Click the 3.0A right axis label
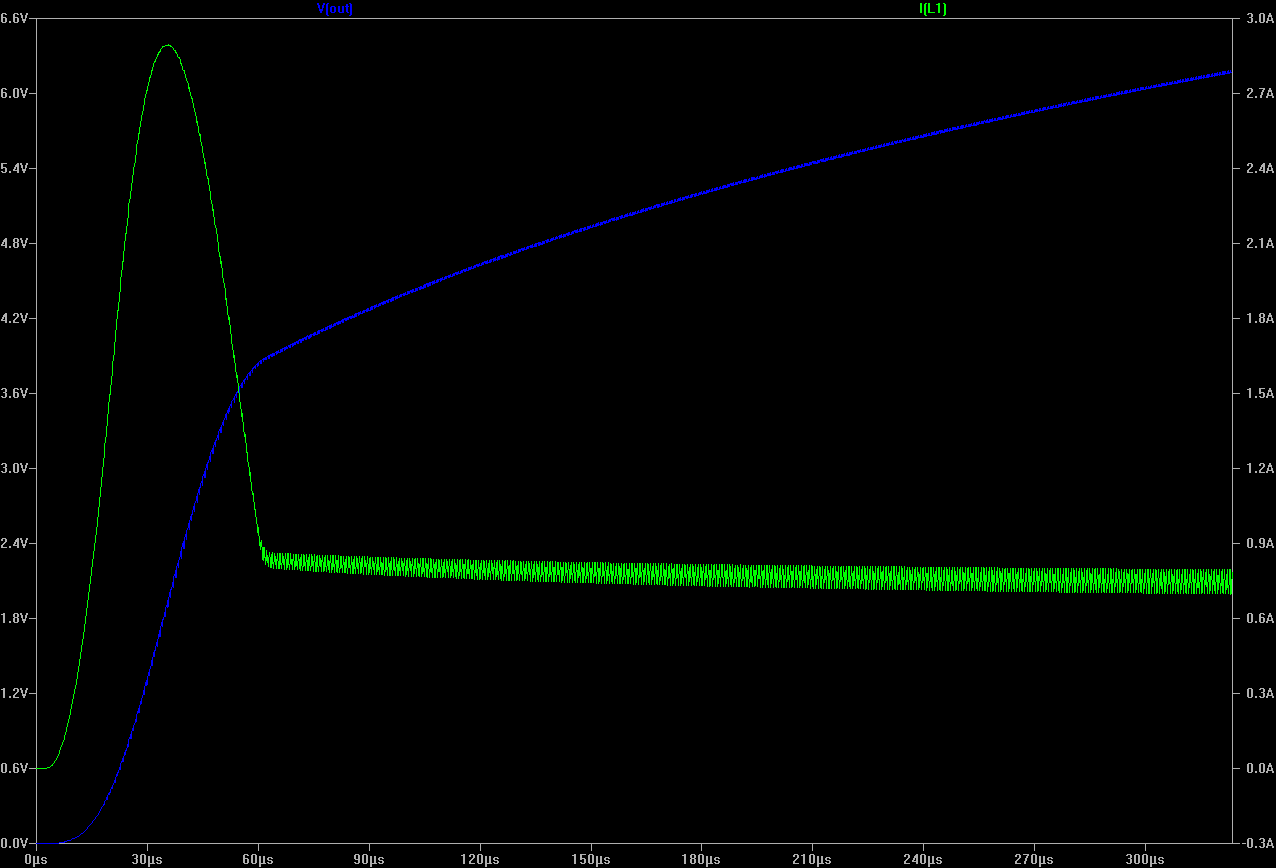This screenshot has width=1276, height=868. [1260, 19]
